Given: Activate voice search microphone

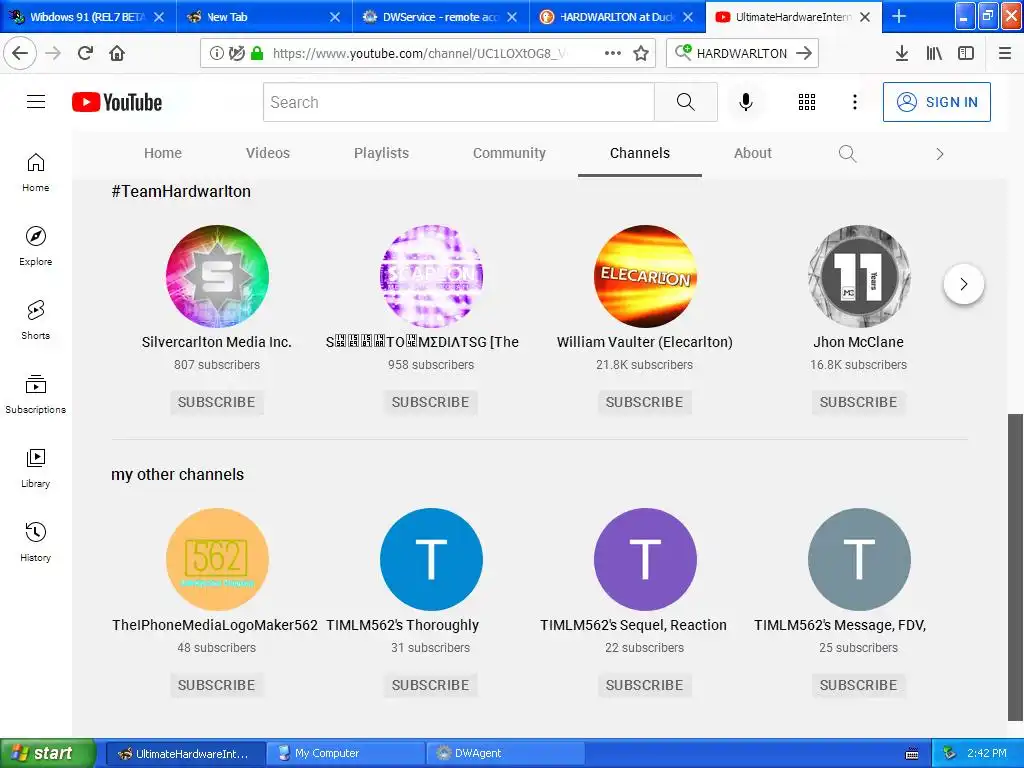Looking at the screenshot, I should pos(746,102).
